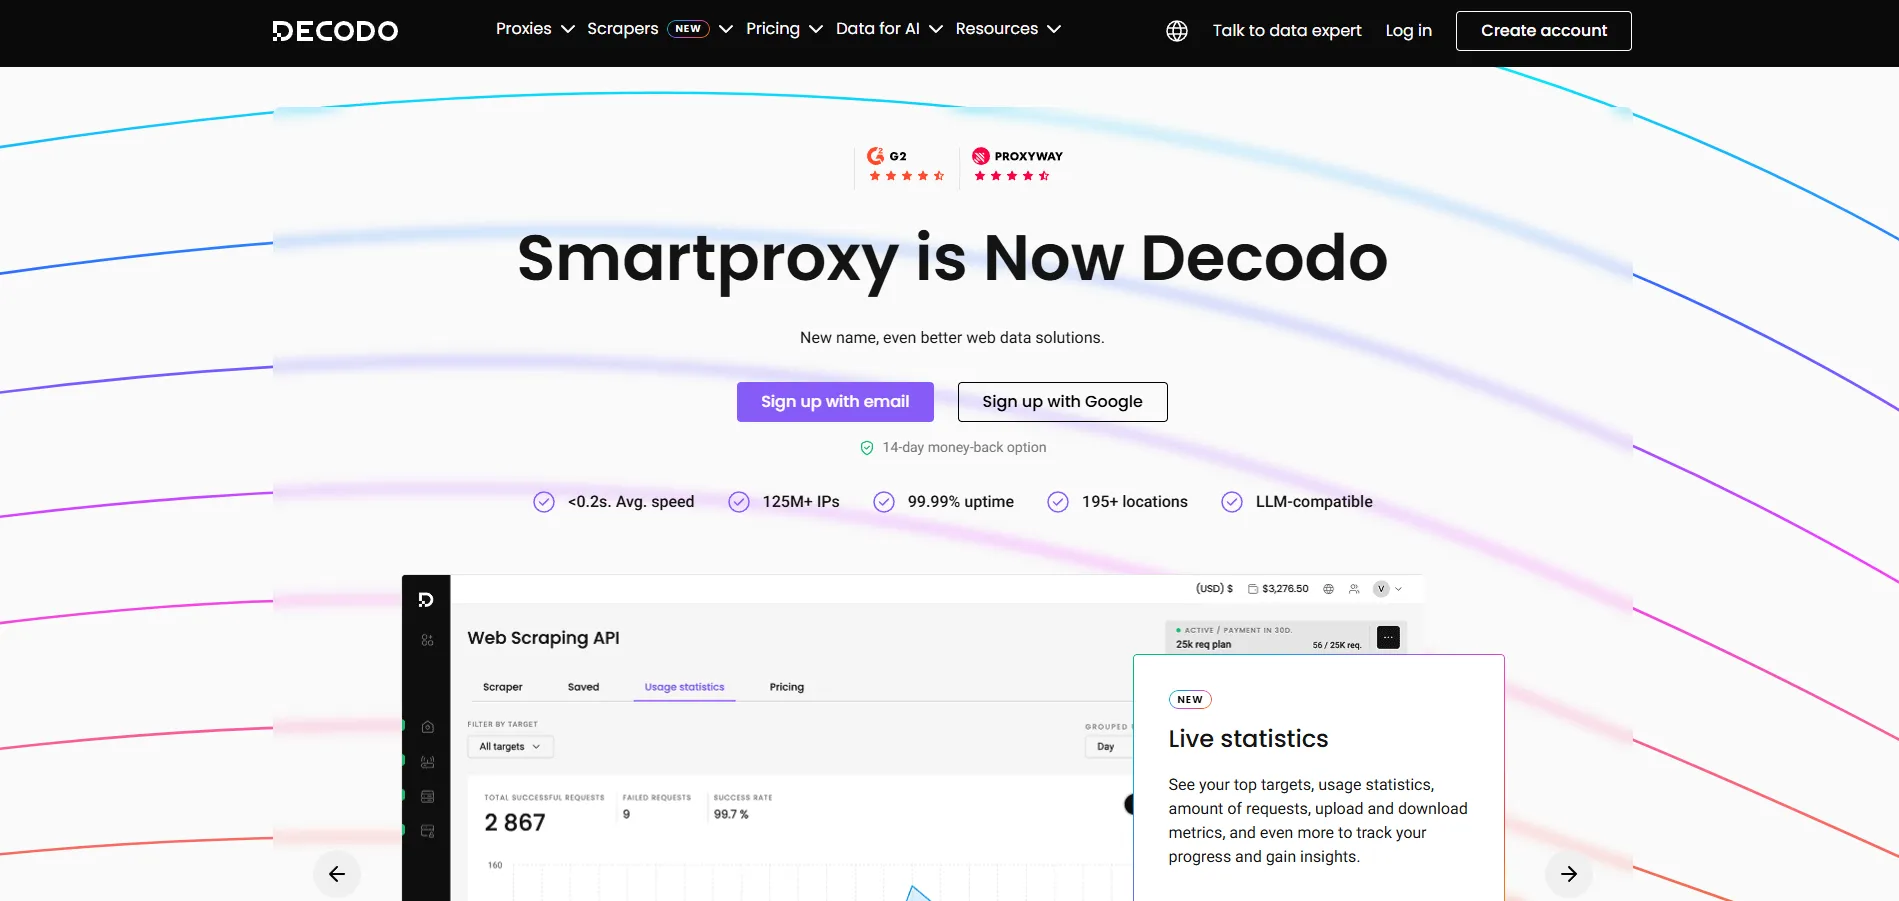
Task: Switch to the Usage statistics tab
Action: pos(684,687)
